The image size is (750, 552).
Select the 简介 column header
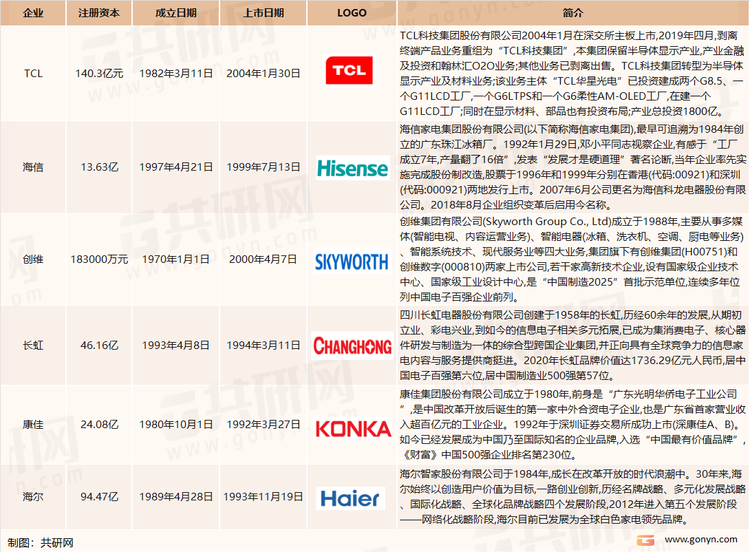tap(573, 13)
